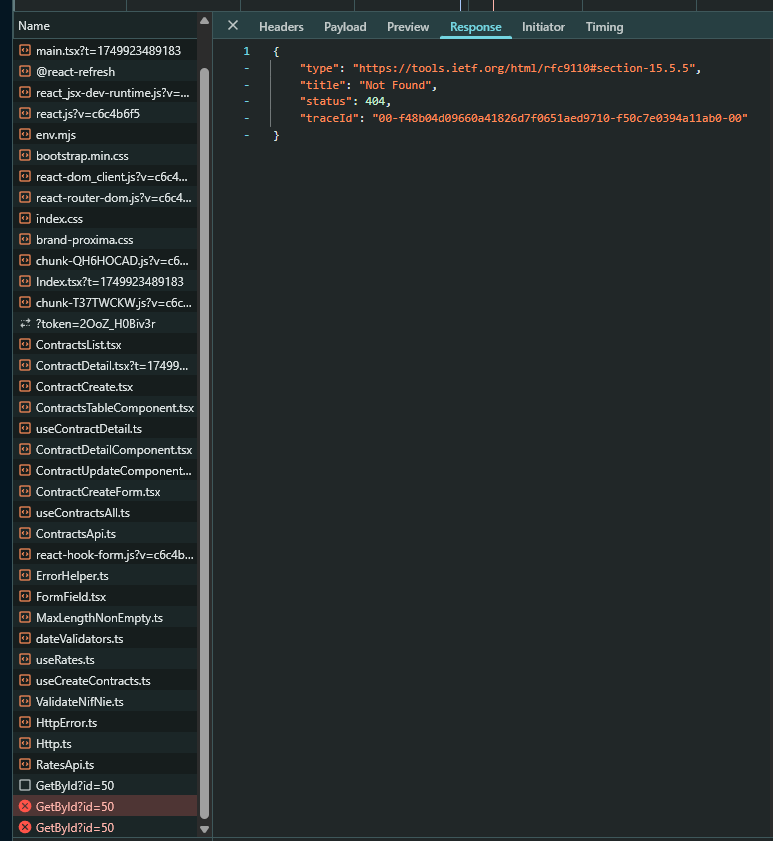Click the Name column header

click(34, 26)
